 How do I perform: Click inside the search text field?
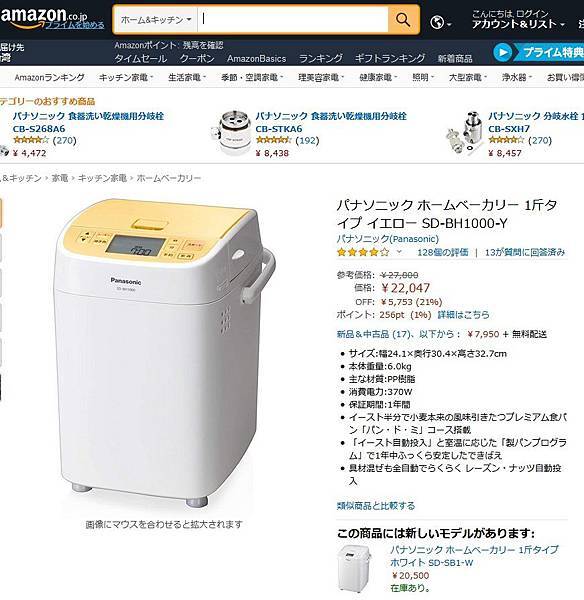[293, 20]
